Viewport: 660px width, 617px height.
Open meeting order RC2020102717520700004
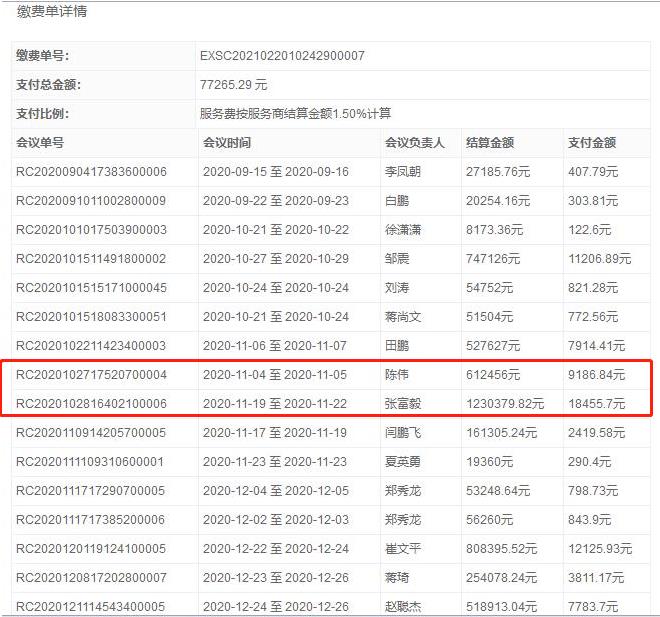click(91, 375)
